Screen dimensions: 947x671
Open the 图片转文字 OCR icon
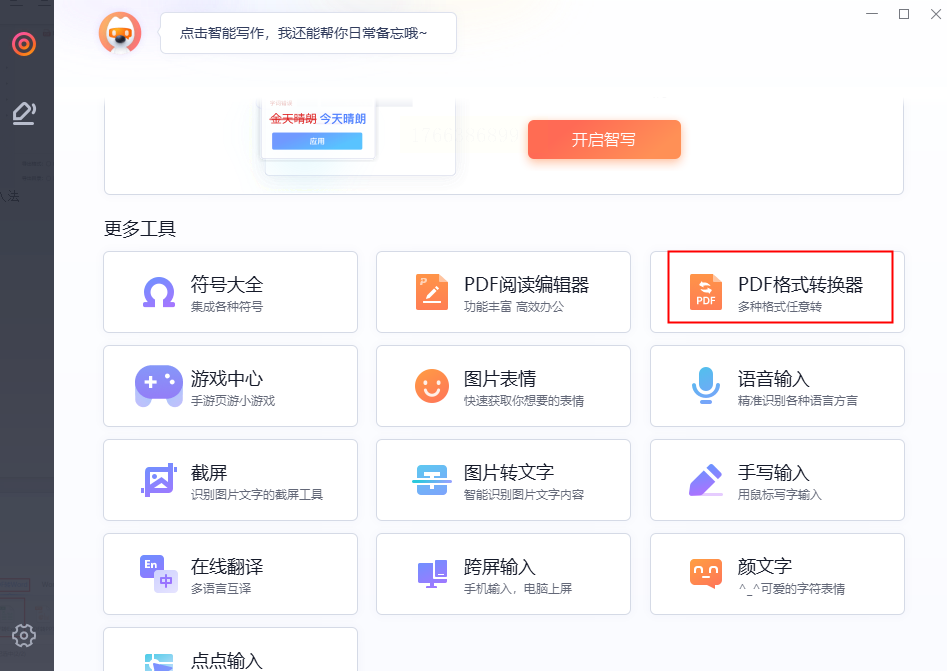point(432,480)
